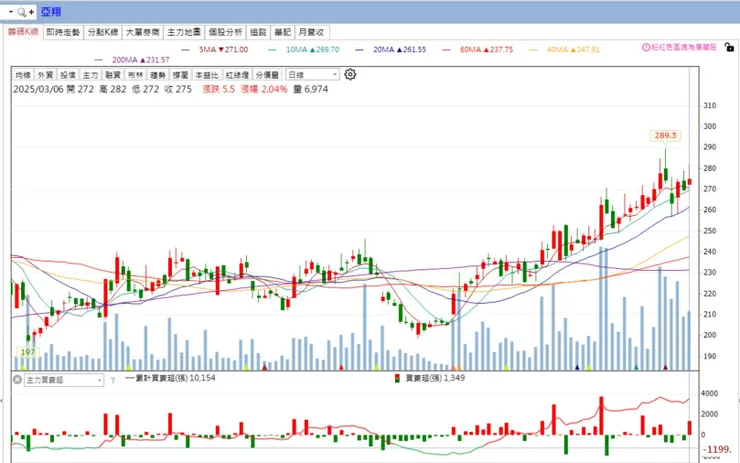Add stock with the plus icon
Viewport: 740px width, 463px height.
click(x=31, y=12)
